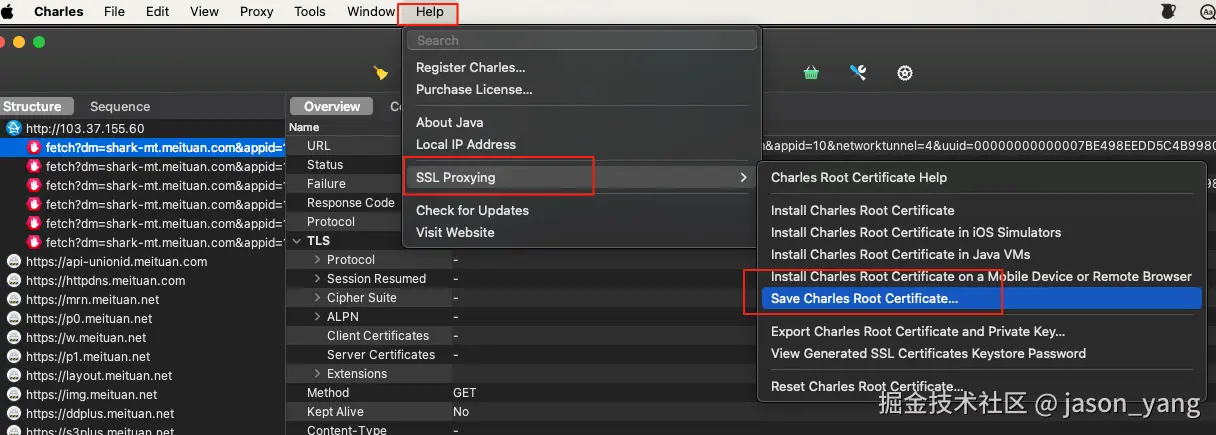
Task: Open the Window menu
Action: 371,12
